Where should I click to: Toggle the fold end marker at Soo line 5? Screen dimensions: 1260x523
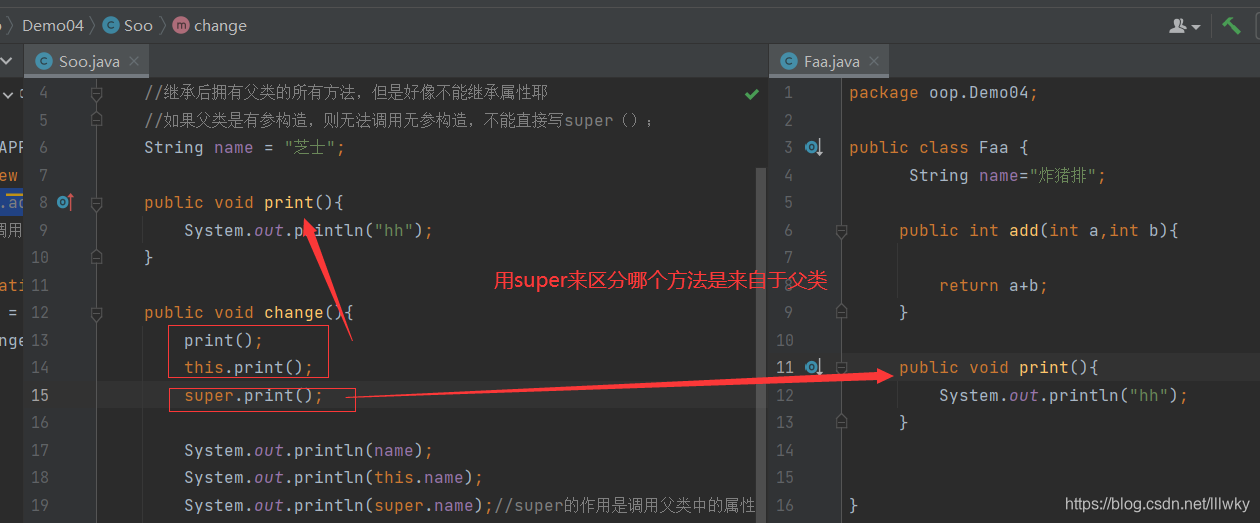point(96,120)
